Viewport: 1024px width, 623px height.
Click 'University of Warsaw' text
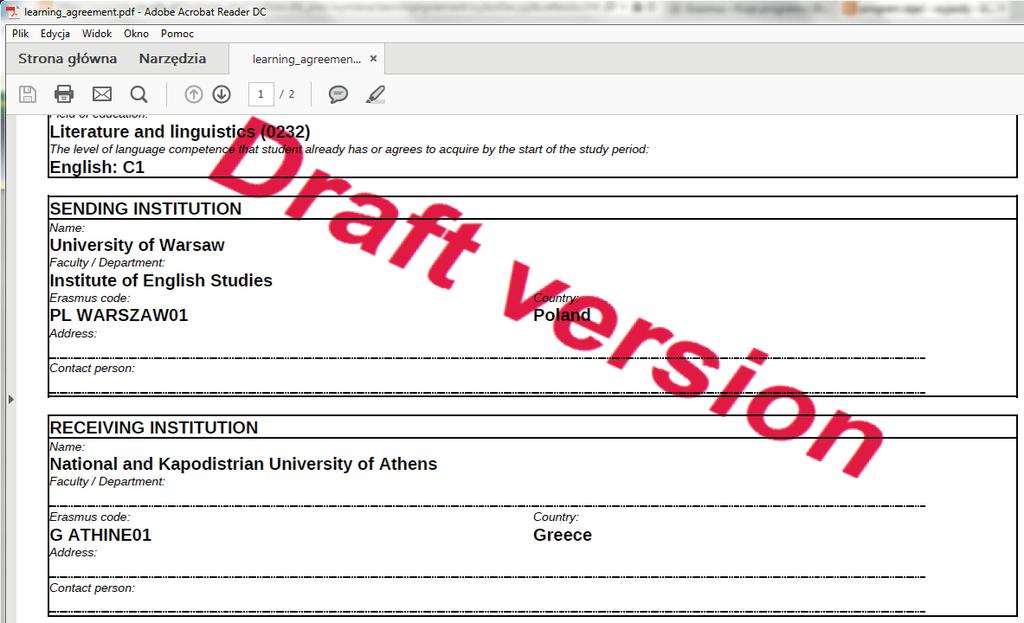pos(137,245)
